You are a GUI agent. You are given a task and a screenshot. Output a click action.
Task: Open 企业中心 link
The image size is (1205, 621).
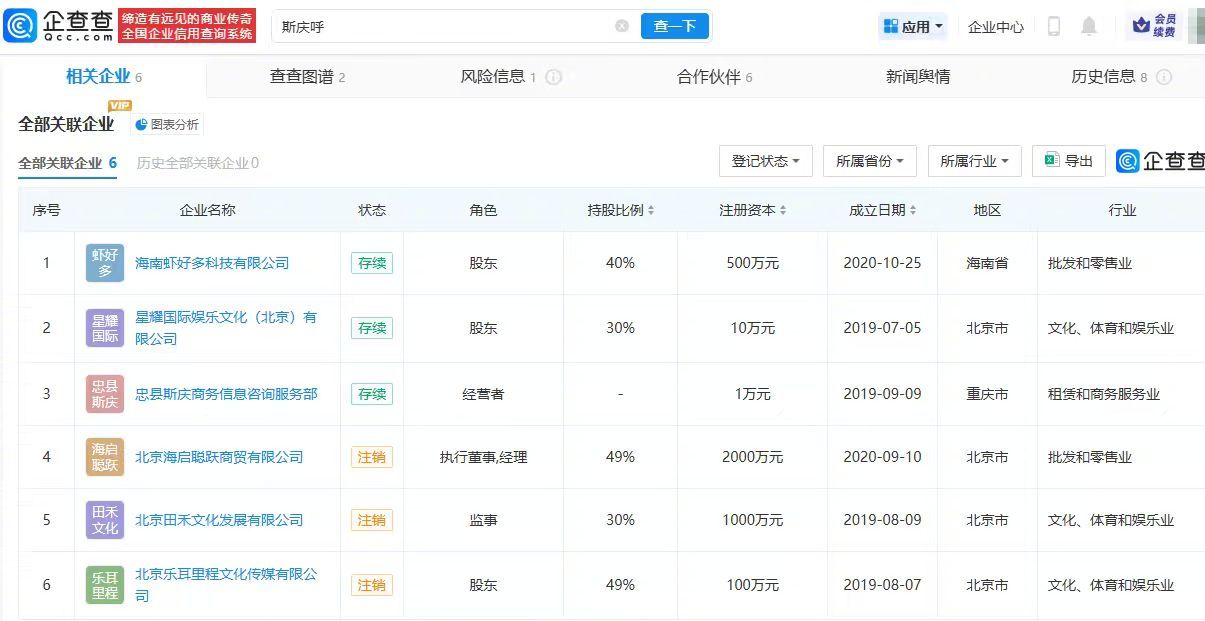[995, 27]
